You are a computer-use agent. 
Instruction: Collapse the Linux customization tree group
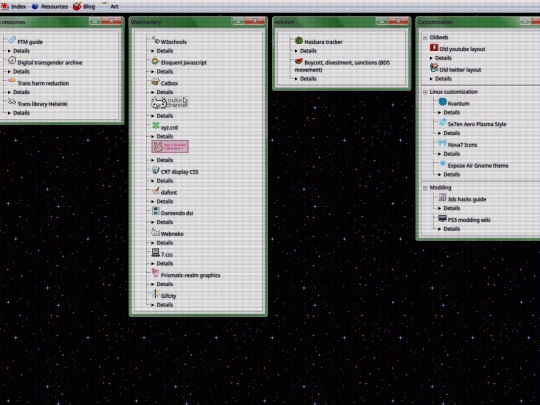(x=426, y=92)
